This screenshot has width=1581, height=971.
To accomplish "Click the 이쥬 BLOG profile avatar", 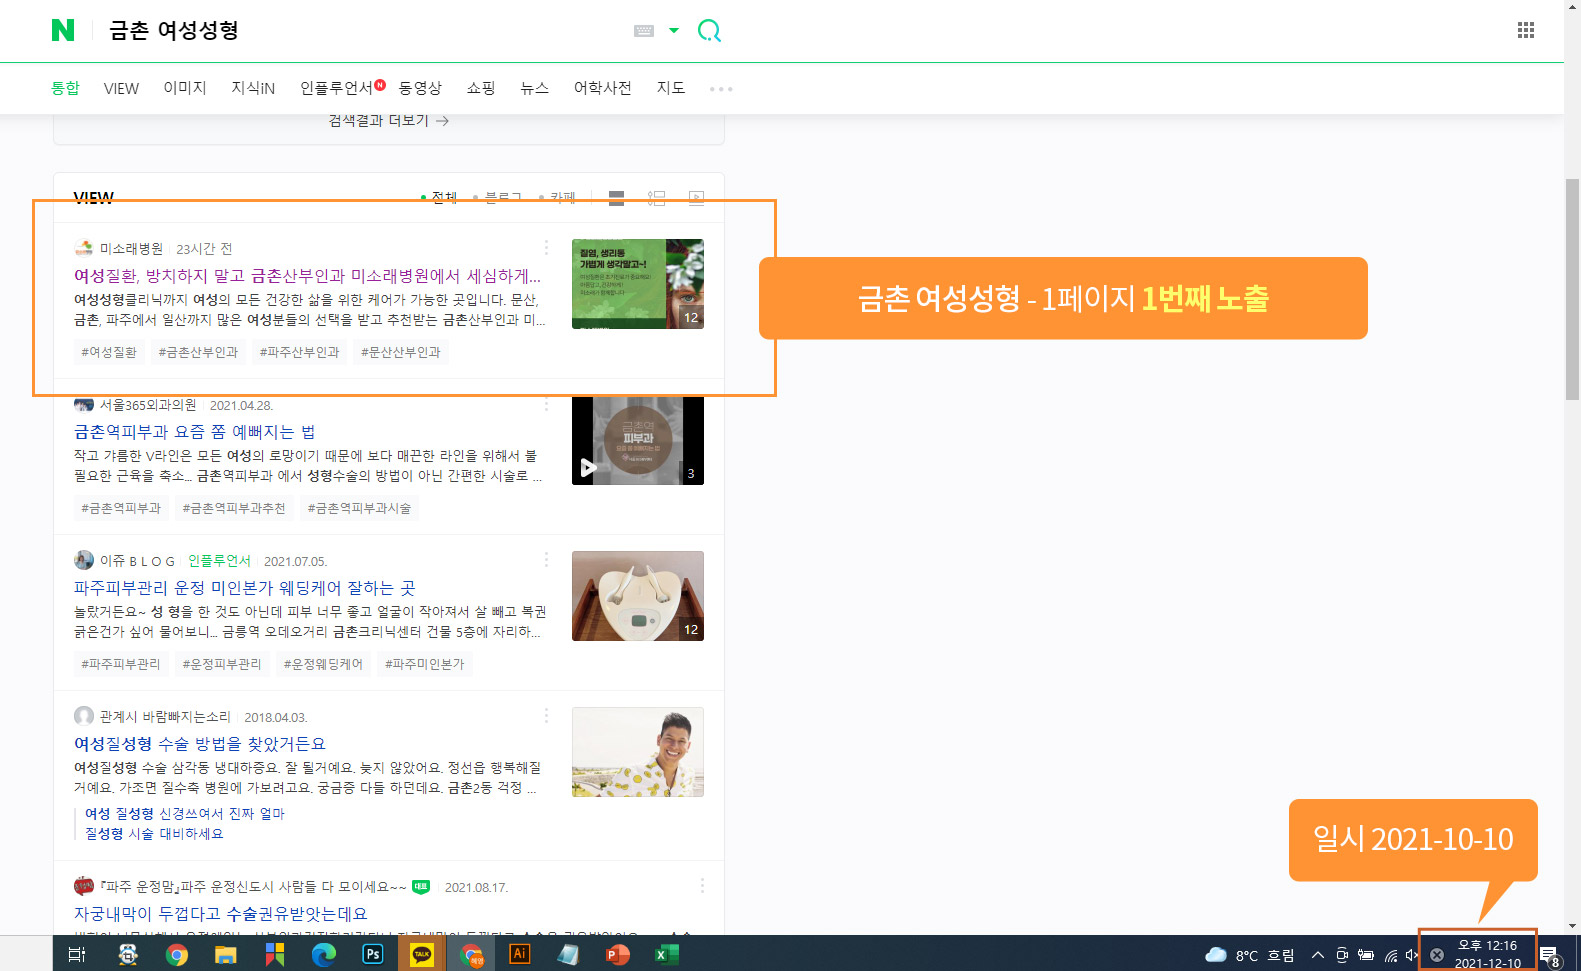I will tap(84, 560).
